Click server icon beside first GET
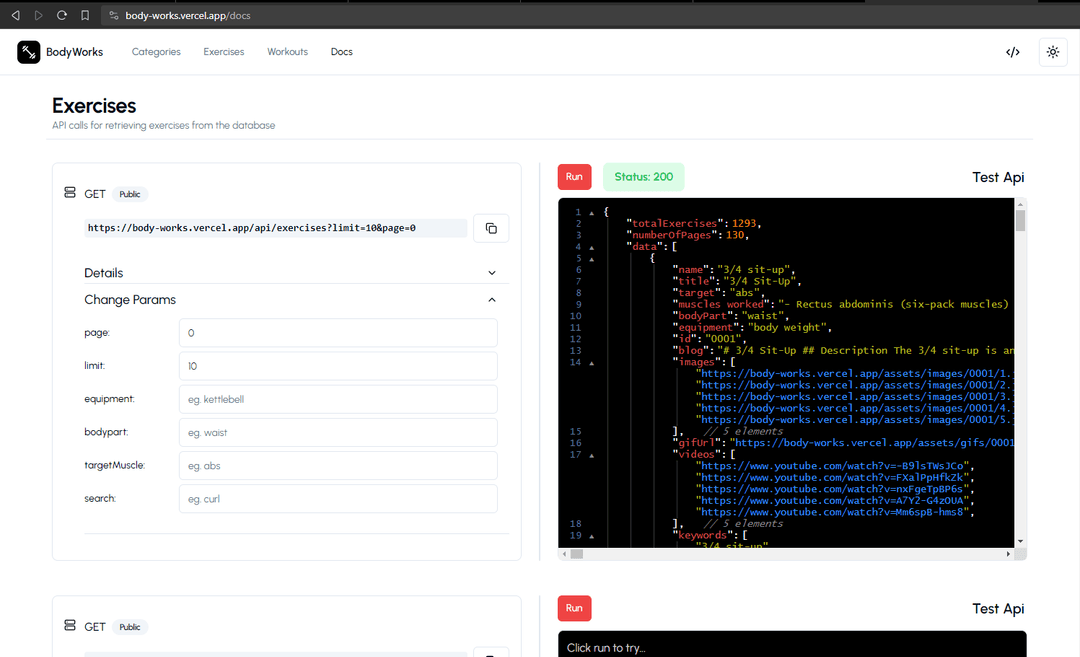The image size is (1080, 657). (70, 193)
